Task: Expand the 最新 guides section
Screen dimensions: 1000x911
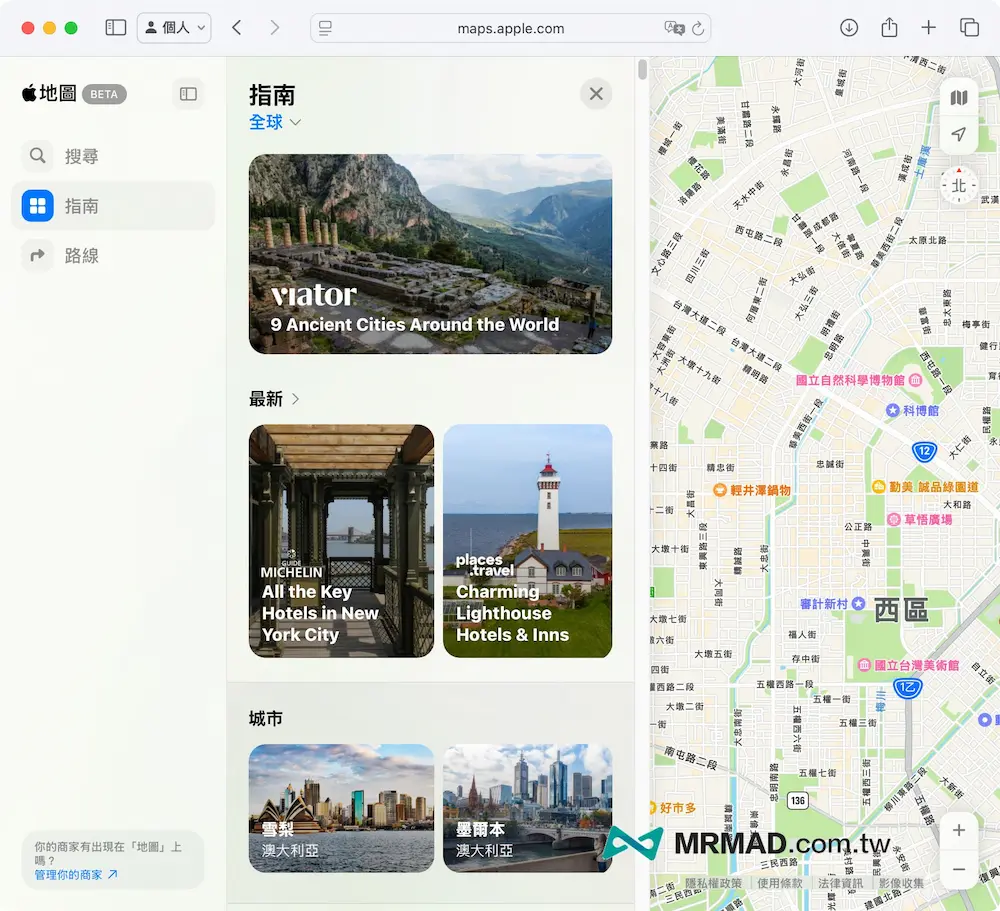Action: point(275,399)
